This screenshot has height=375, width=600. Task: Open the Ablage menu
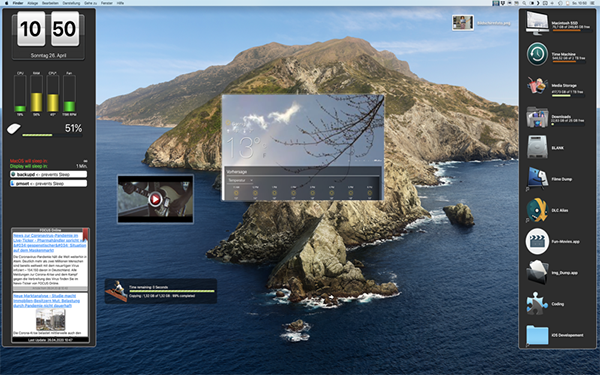(33, 3)
